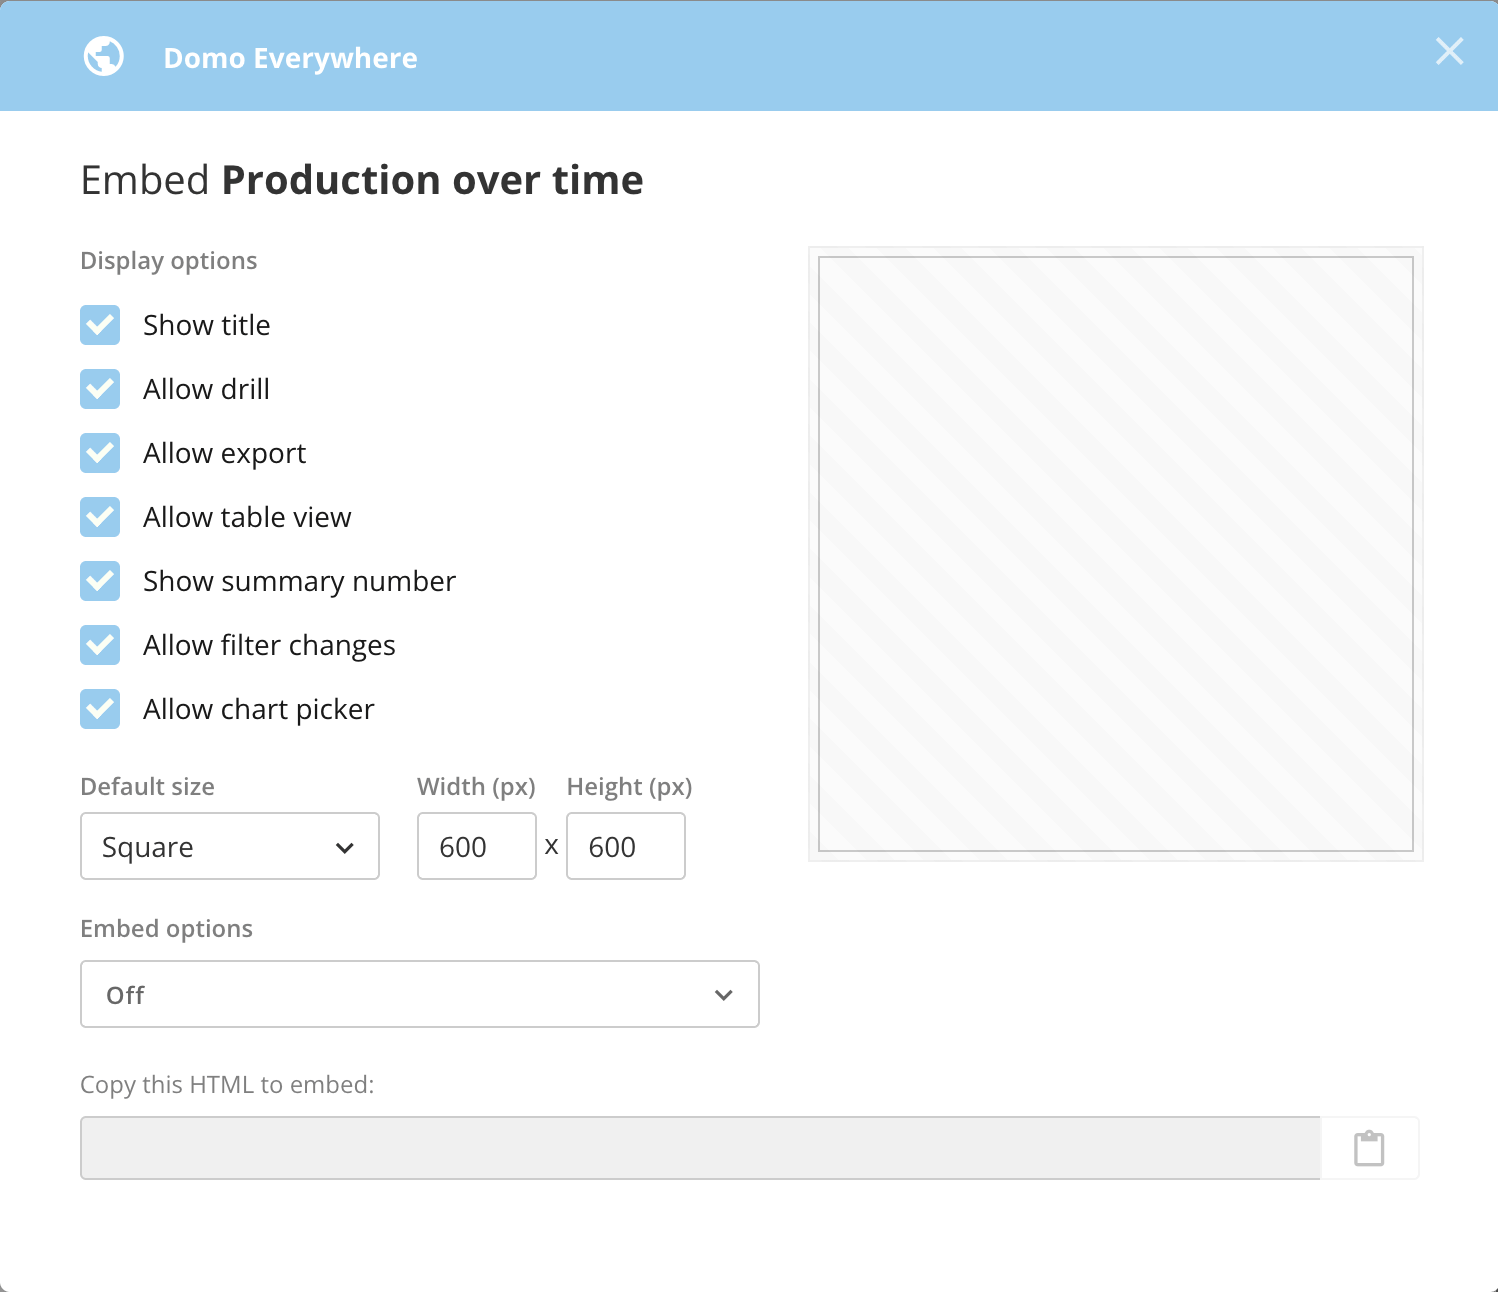The image size is (1498, 1292).
Task: Toggle Allow table view checkbox
Action: point(100,517)
